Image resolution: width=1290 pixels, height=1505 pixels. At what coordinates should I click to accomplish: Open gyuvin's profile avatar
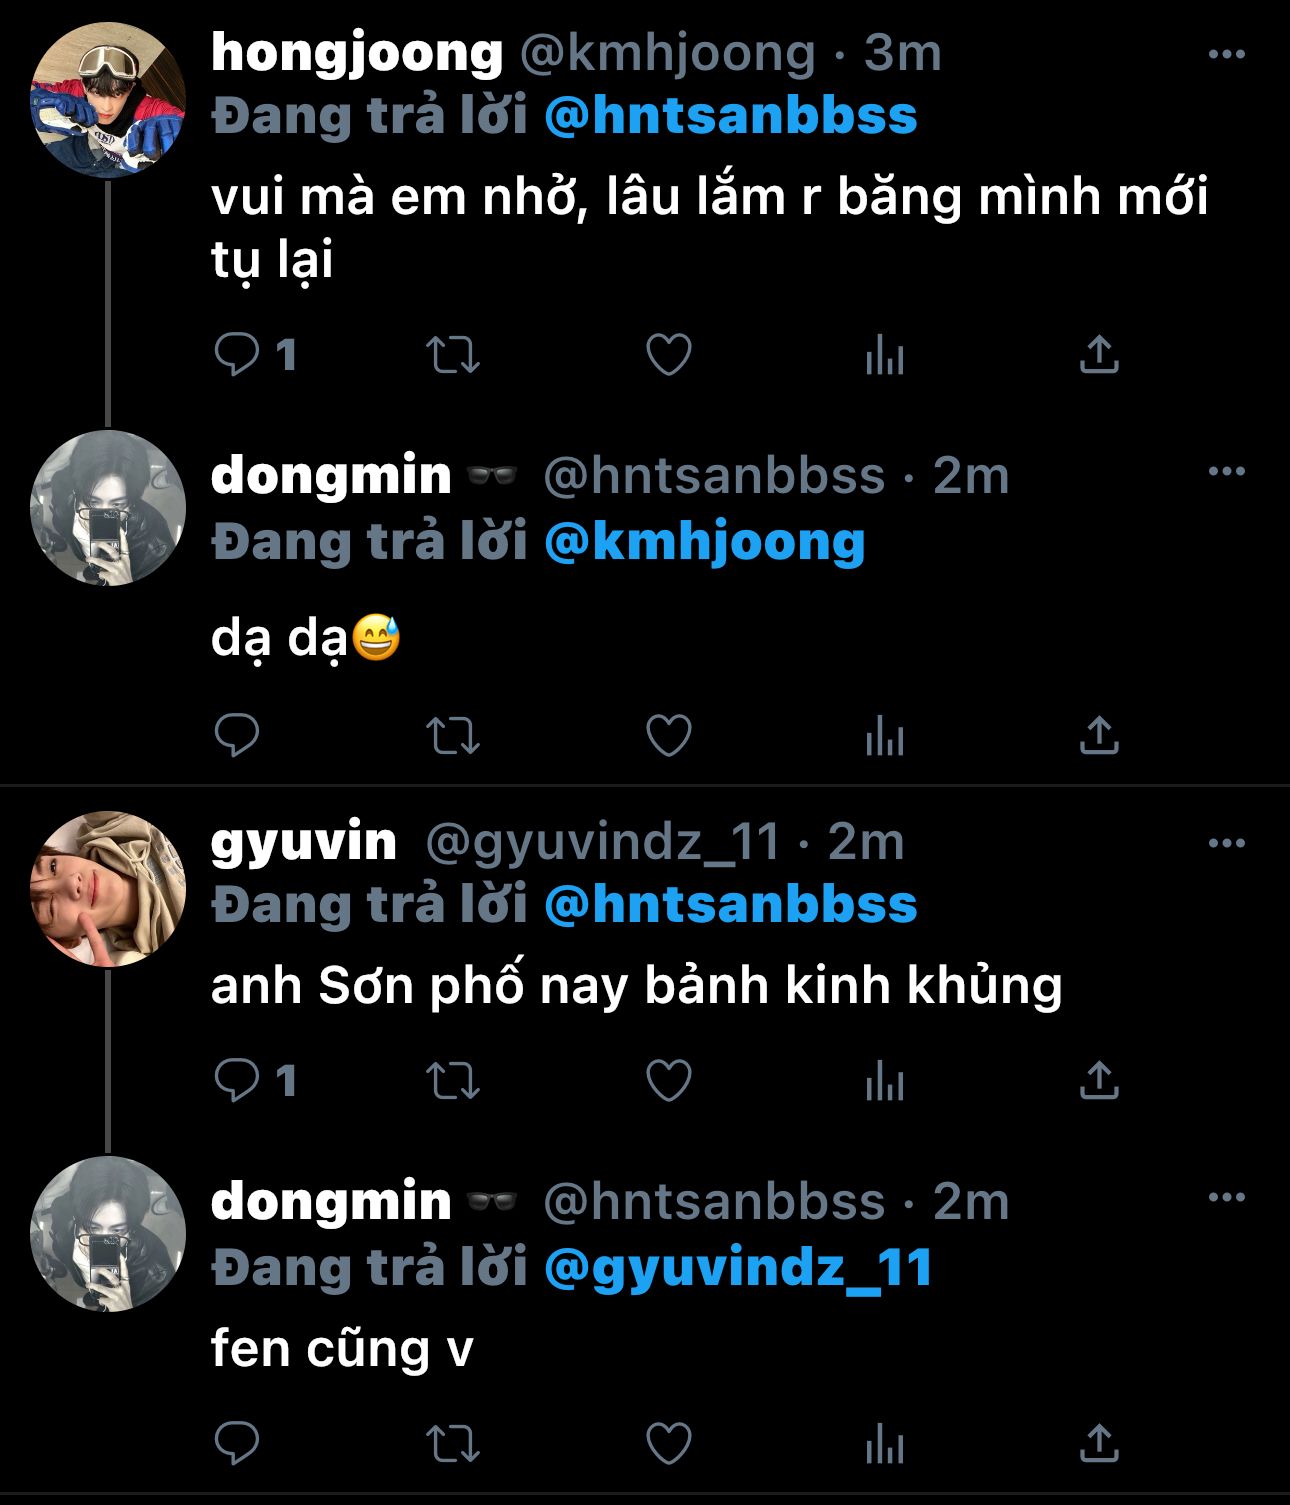click(x=109, y=889)
